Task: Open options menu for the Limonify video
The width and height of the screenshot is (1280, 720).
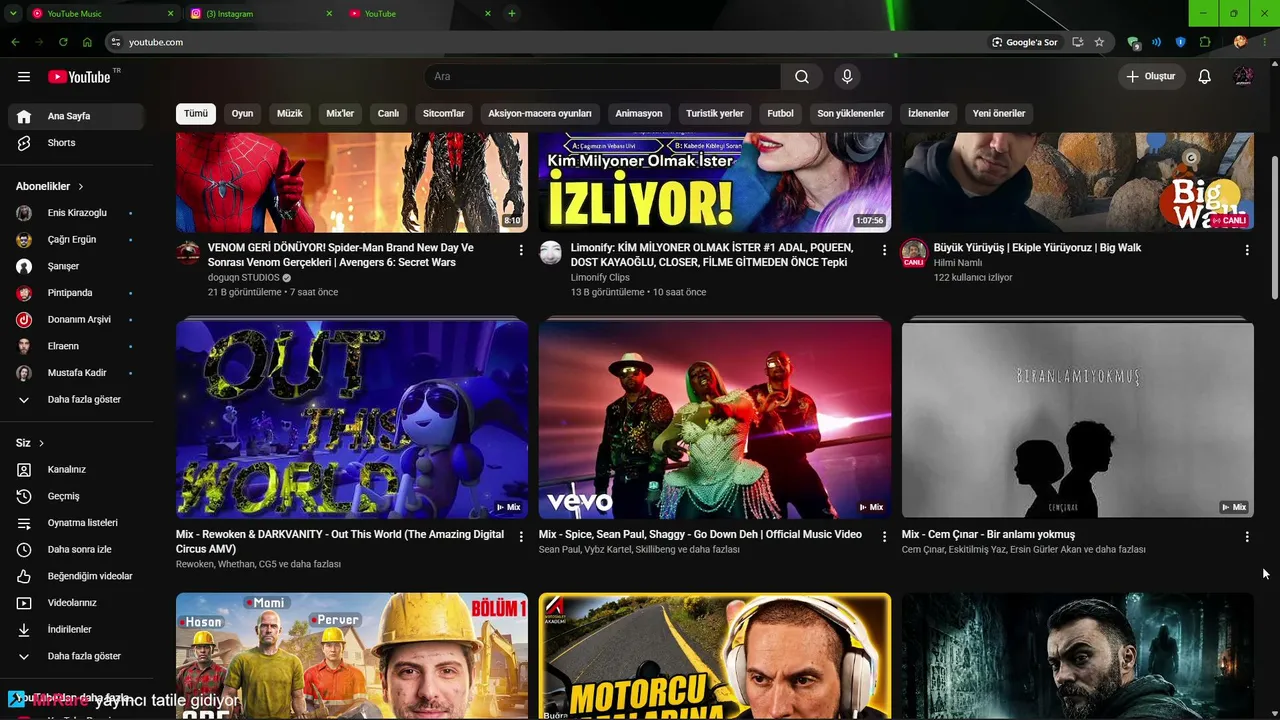Action: 884,250
